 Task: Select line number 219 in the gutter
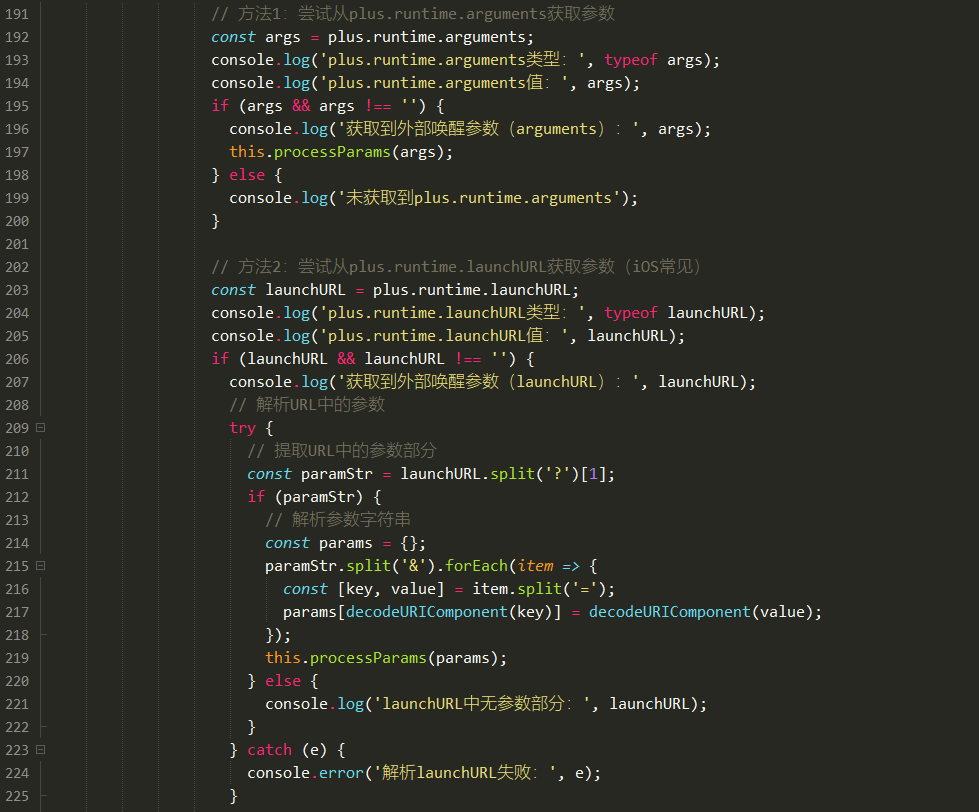click(17, 658)
